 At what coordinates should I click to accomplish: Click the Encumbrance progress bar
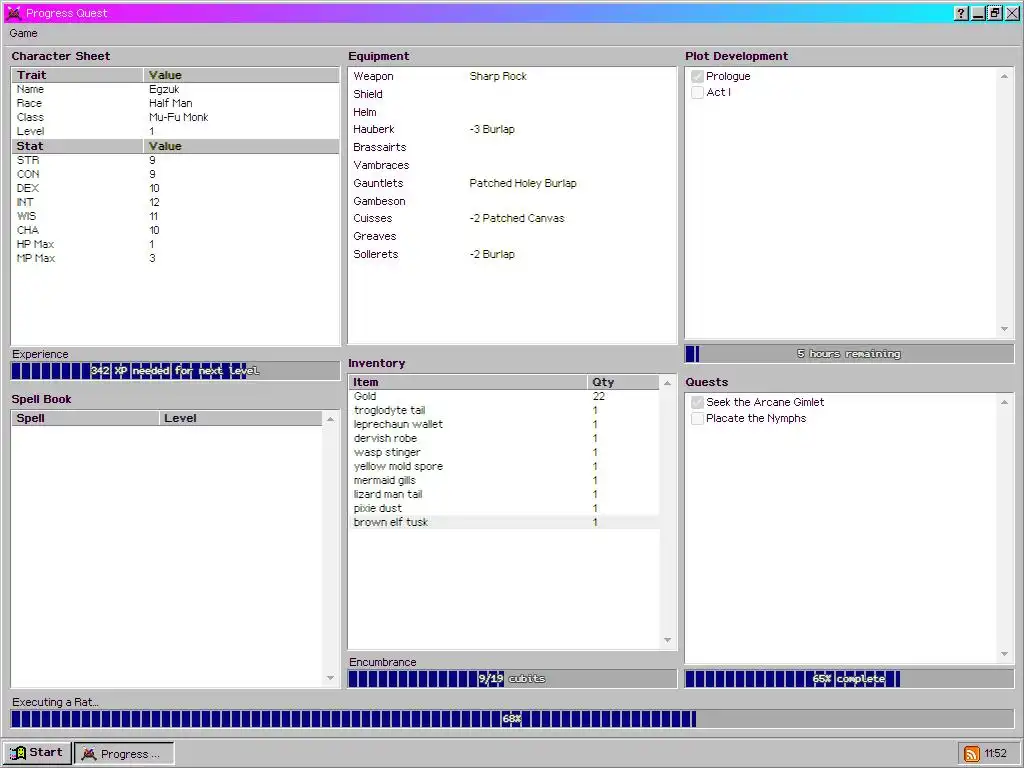(512, 679)
